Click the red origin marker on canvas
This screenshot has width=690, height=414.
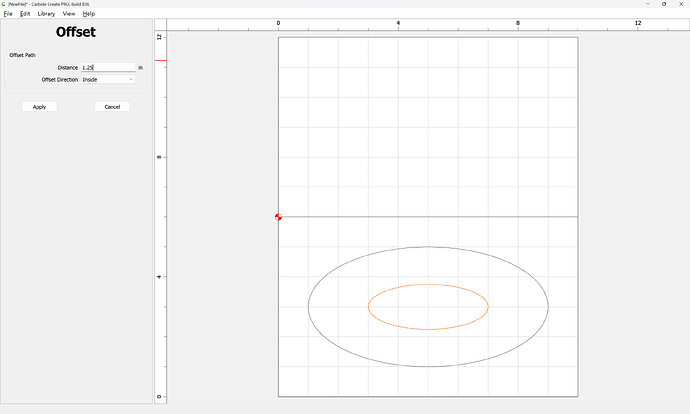click(278, 217)
